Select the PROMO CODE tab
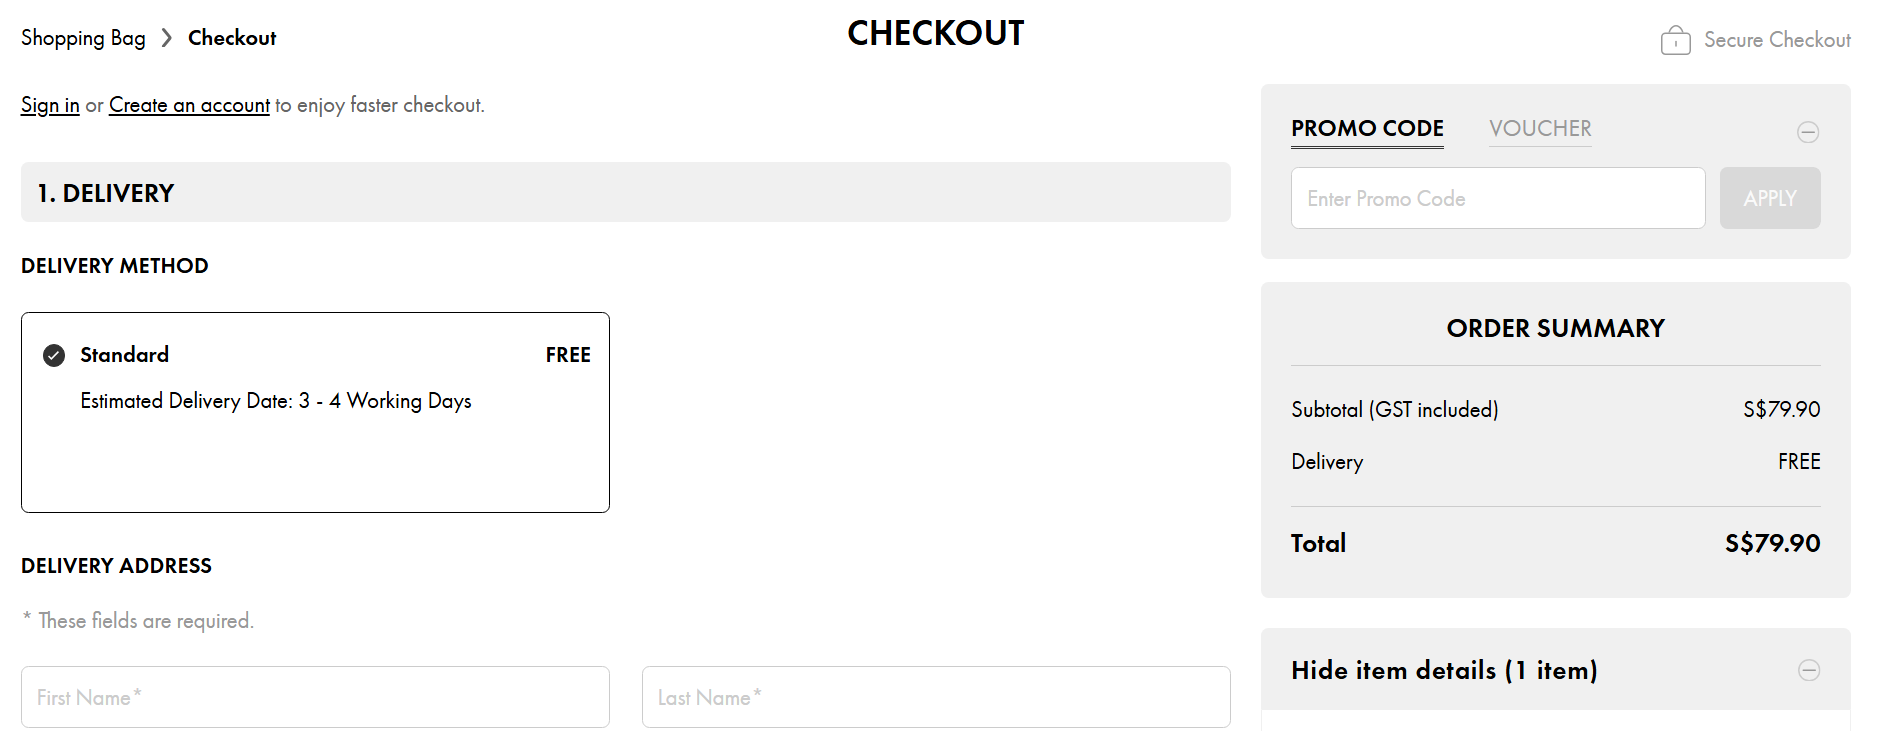 1367,129
